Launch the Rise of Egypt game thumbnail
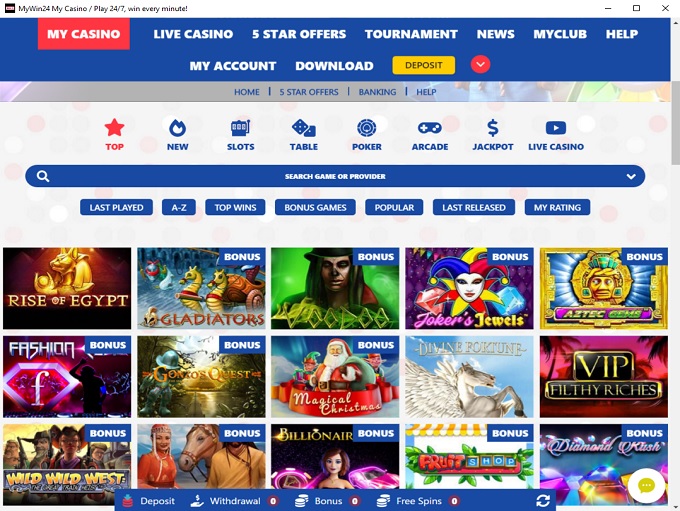The height and width of the screenshot is (511, 680). 67,288
